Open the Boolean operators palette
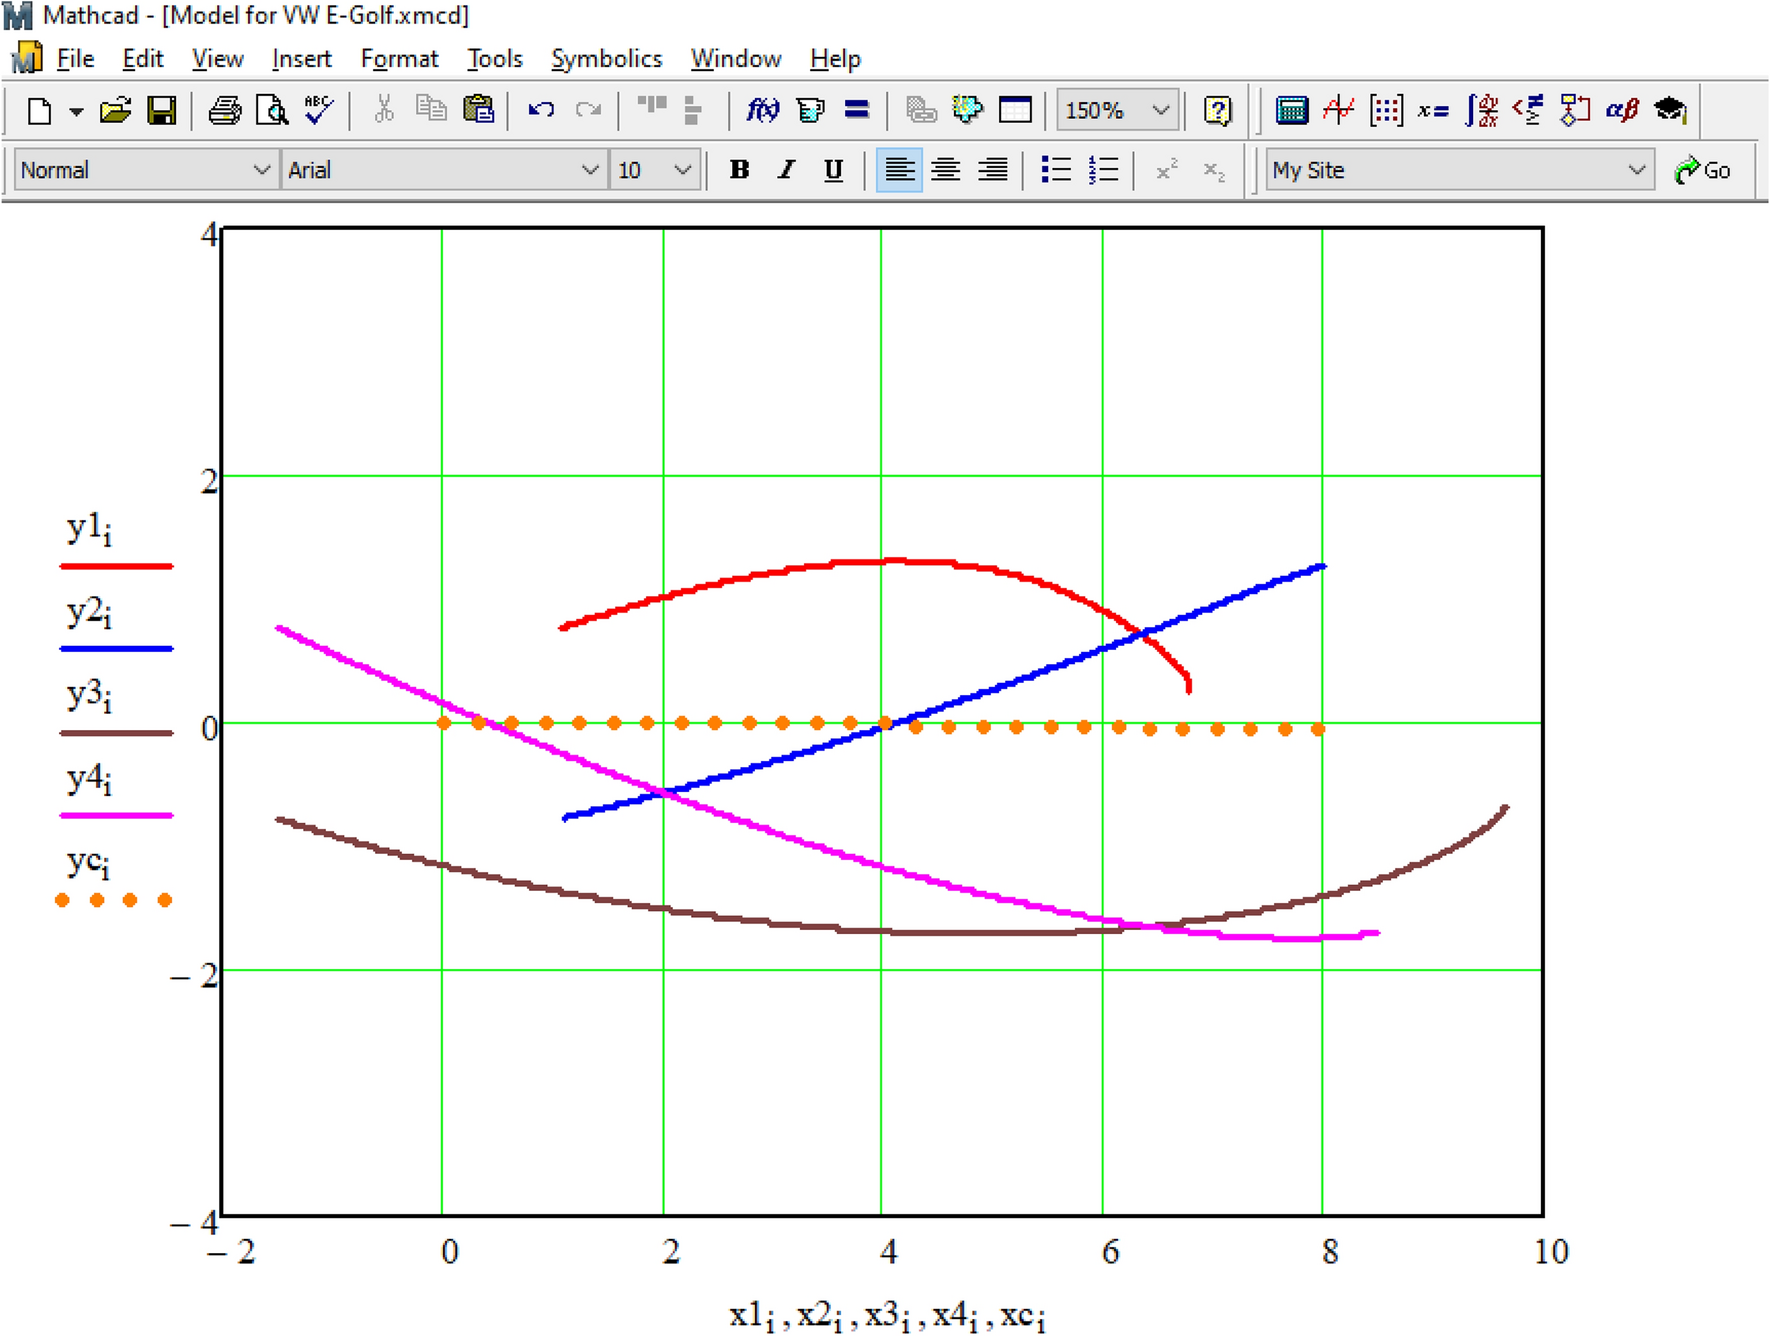Screen dimensions: 1770x1336 point(1529,110)
